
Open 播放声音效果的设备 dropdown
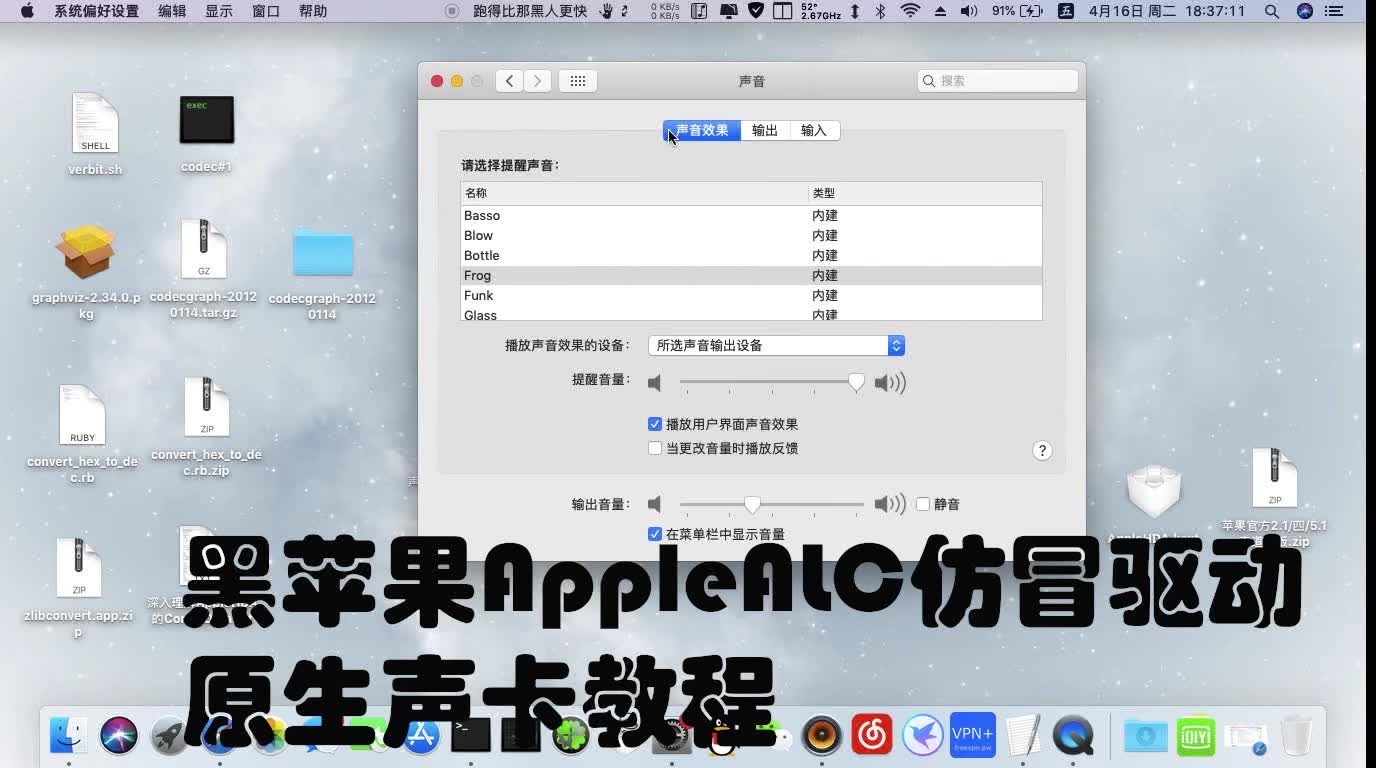pos(776,345)
